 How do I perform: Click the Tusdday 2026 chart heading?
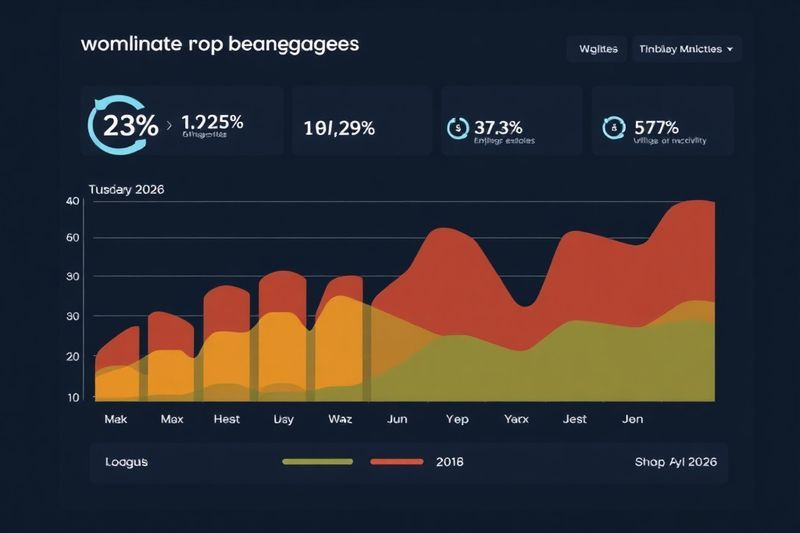pyautogui.click(x=127, y=189)
